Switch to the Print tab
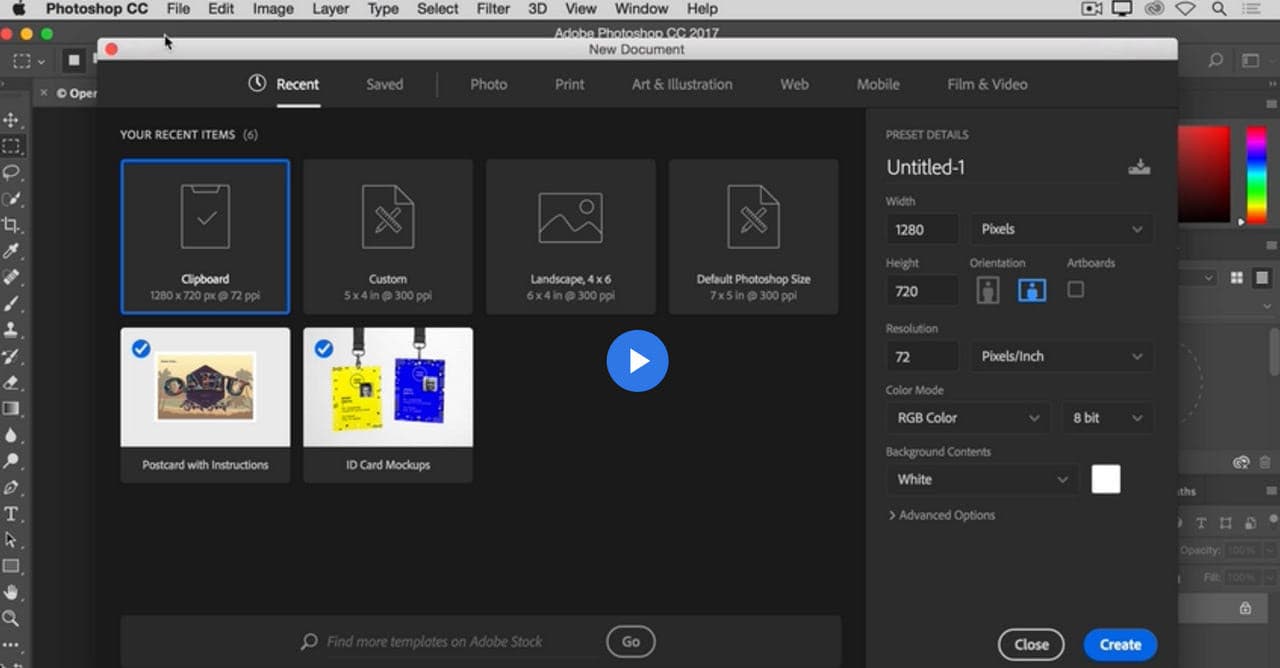The height and width of the screenshot is (668, 1280). 568,84
